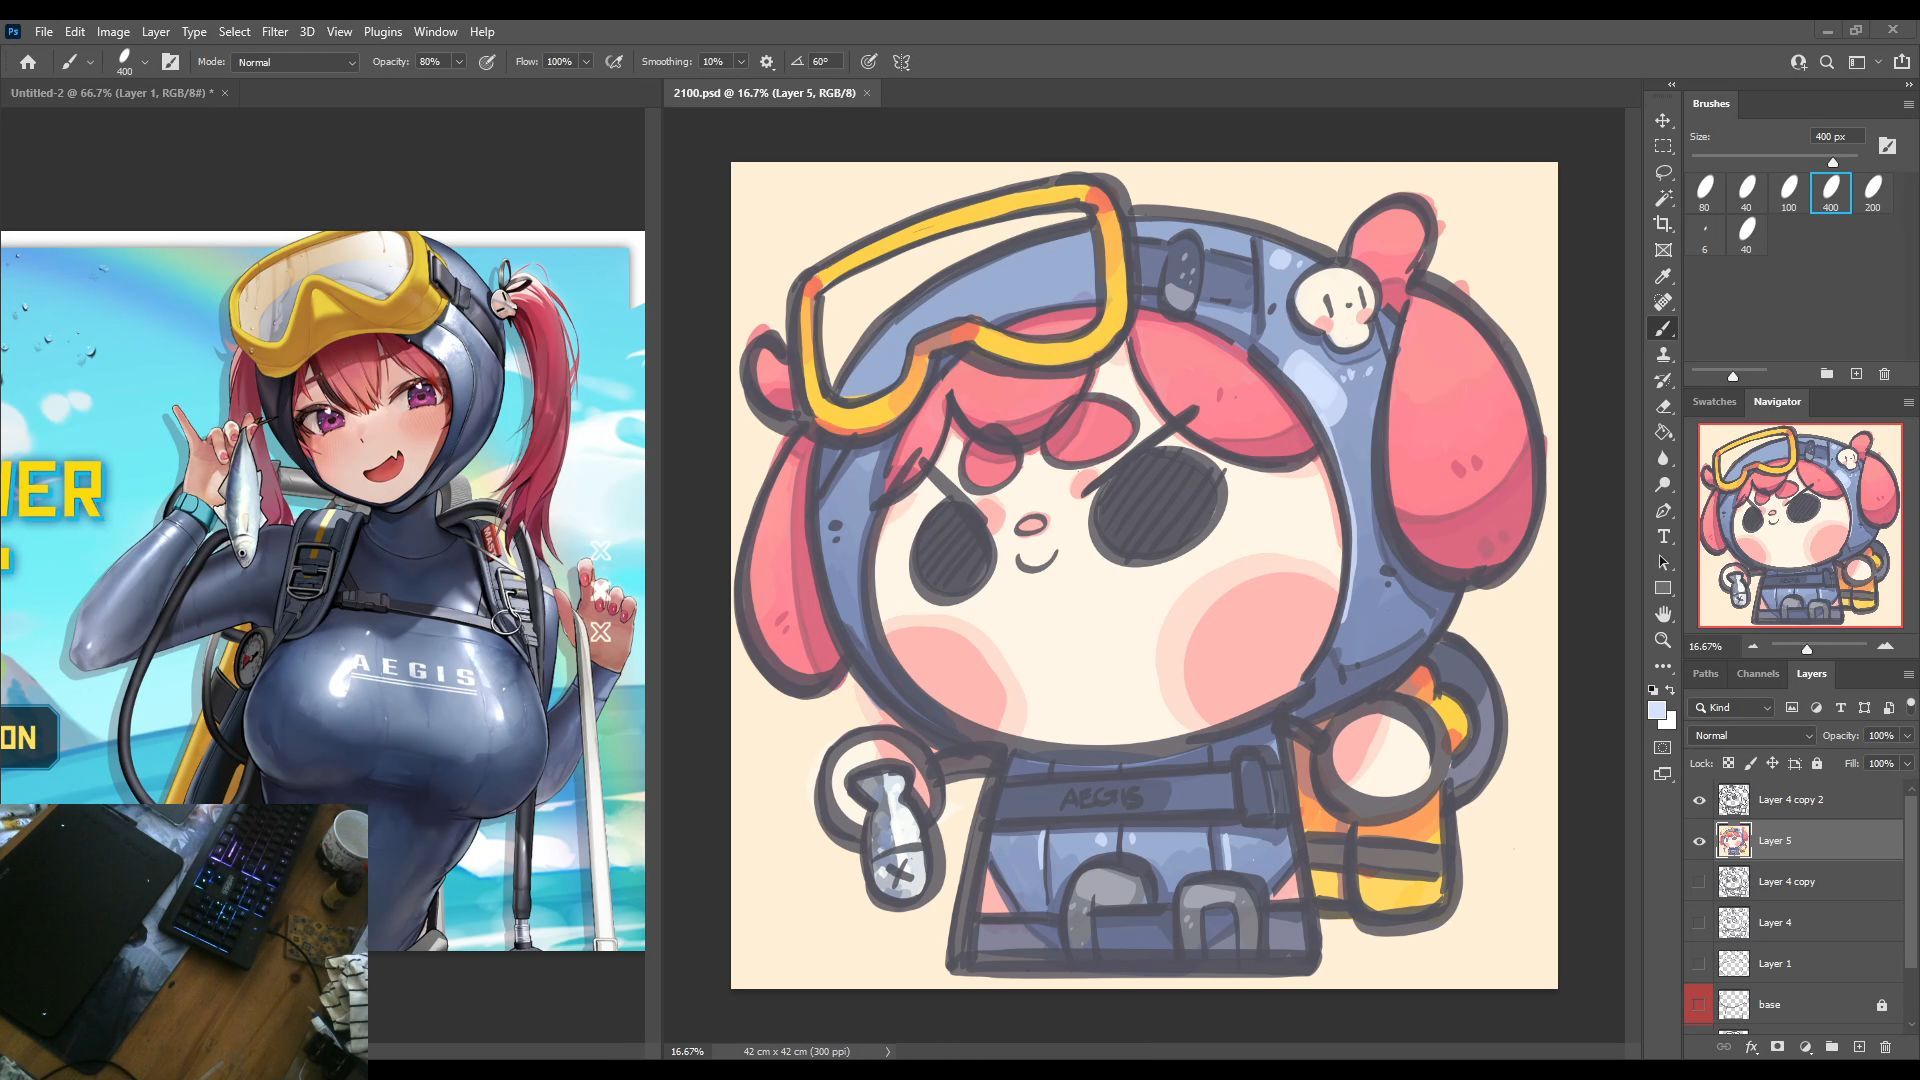Delete layer using Layers panel trash icon
This screenshot has width=1920, height=1080.
tap(1885, 1047)
